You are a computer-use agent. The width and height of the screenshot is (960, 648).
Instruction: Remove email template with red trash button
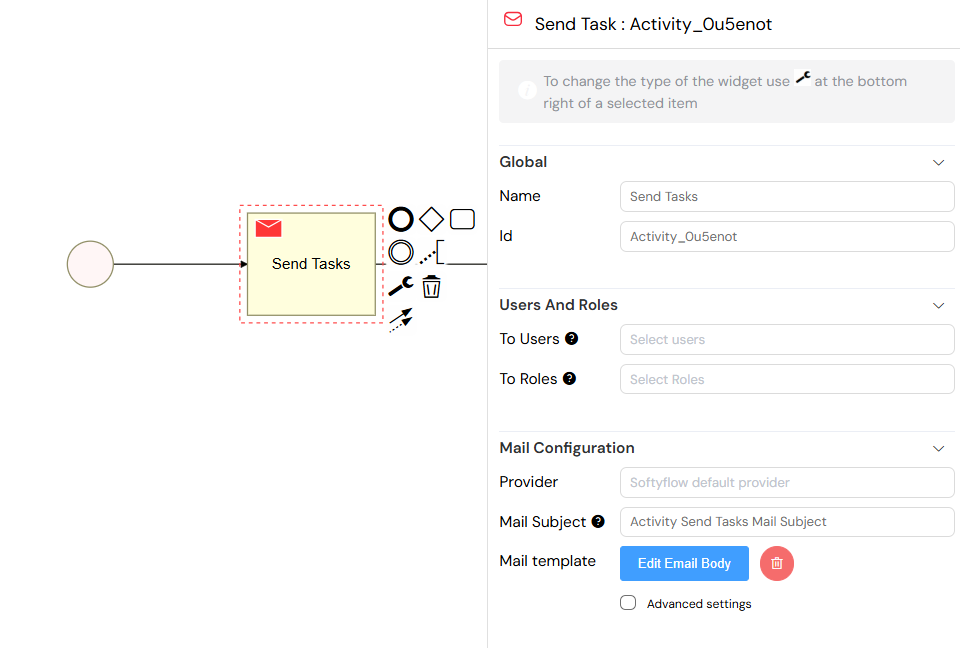click(x=777, y=563)
